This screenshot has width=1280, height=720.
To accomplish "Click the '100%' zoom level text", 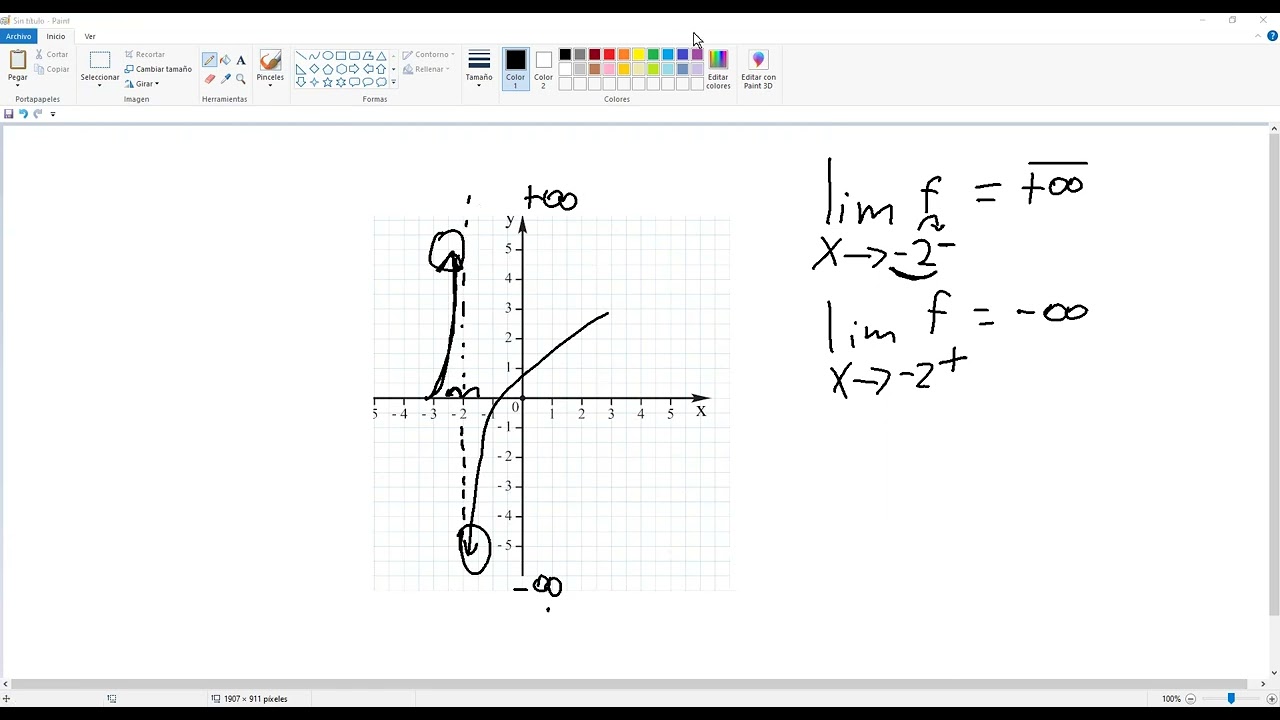I will coord(1171,699).
